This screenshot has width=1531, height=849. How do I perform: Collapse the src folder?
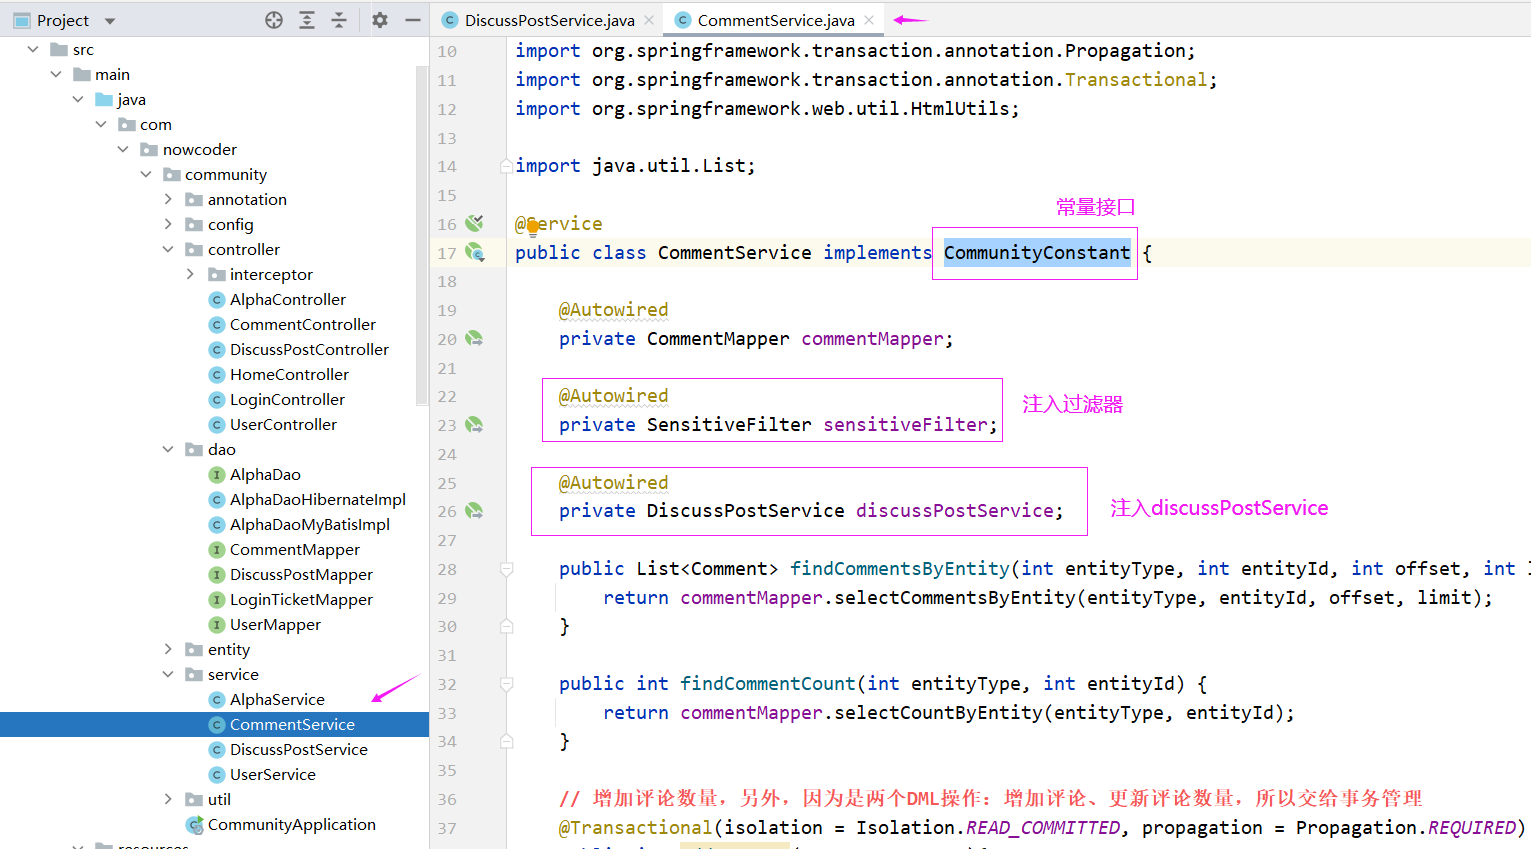tap(33, 49)
